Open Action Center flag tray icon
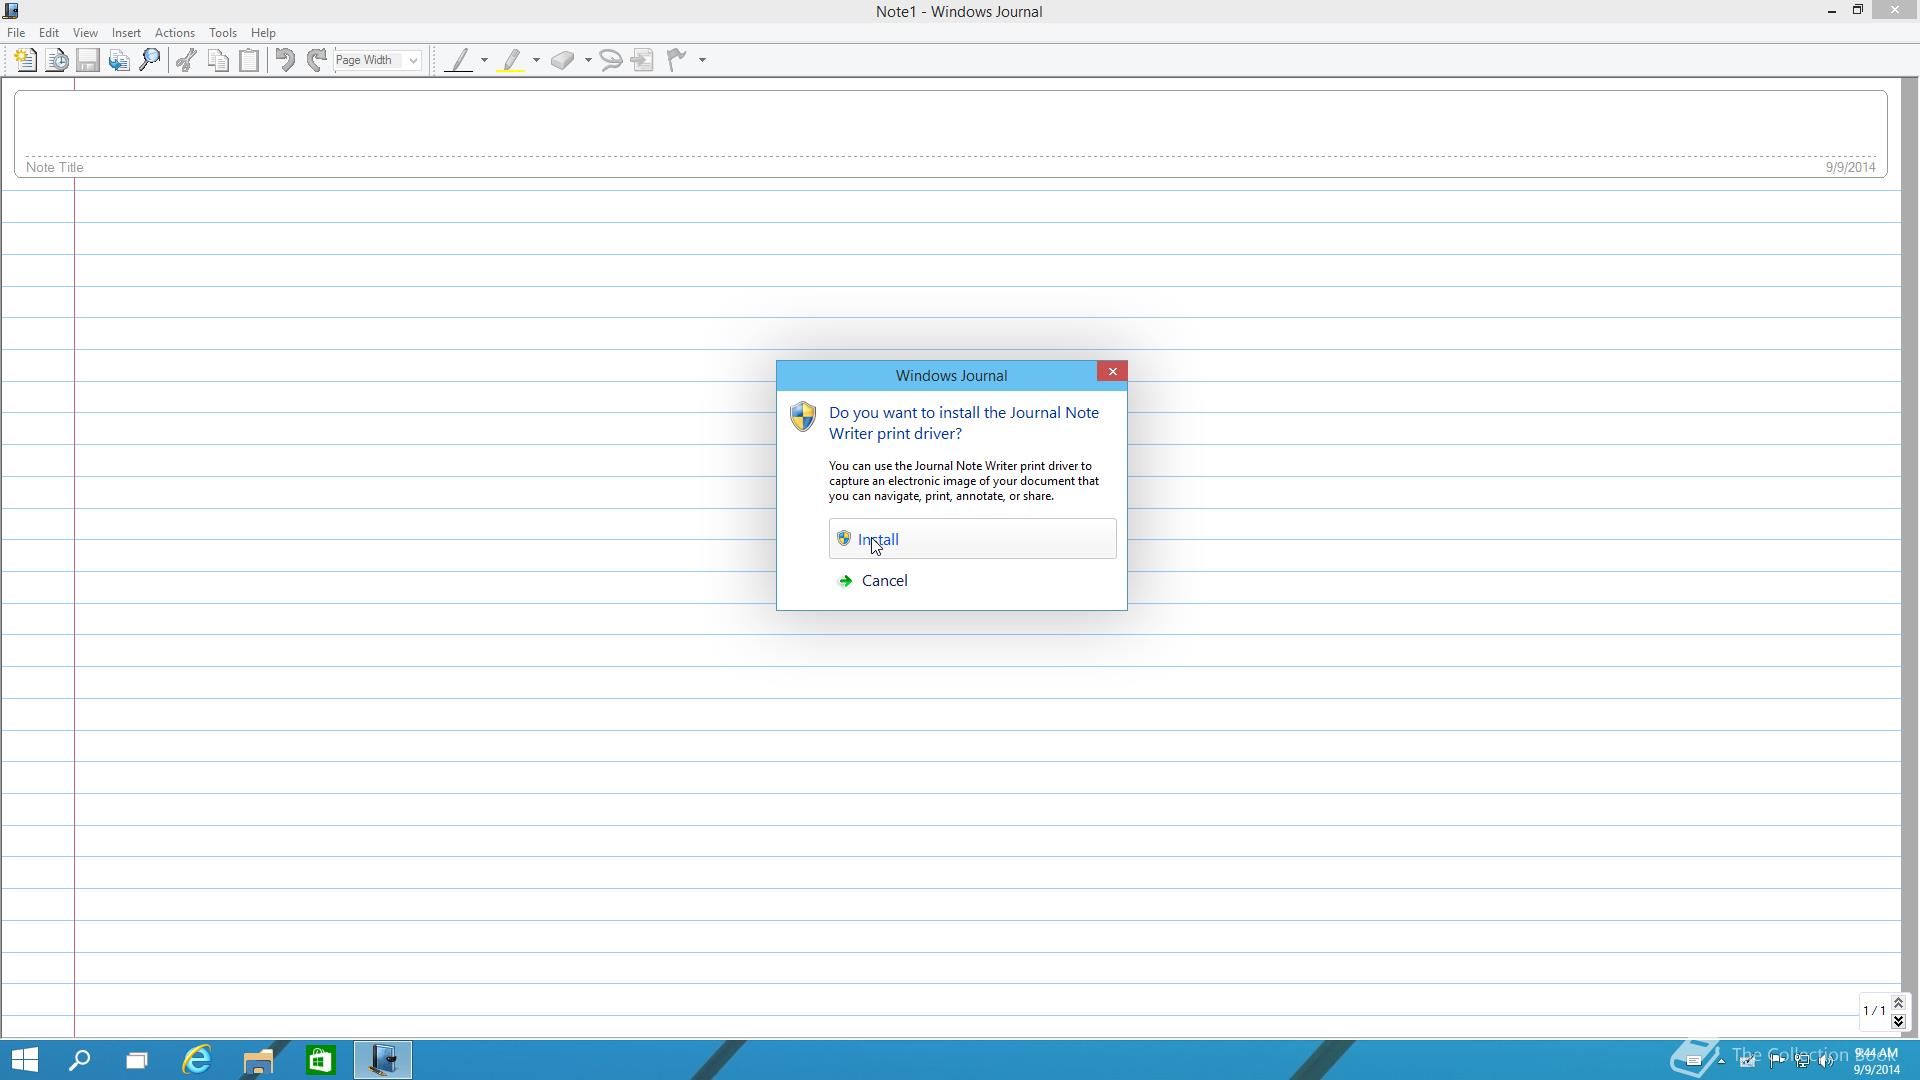Viewport: 1920px width, 1080px height. coord(1777,1061)
